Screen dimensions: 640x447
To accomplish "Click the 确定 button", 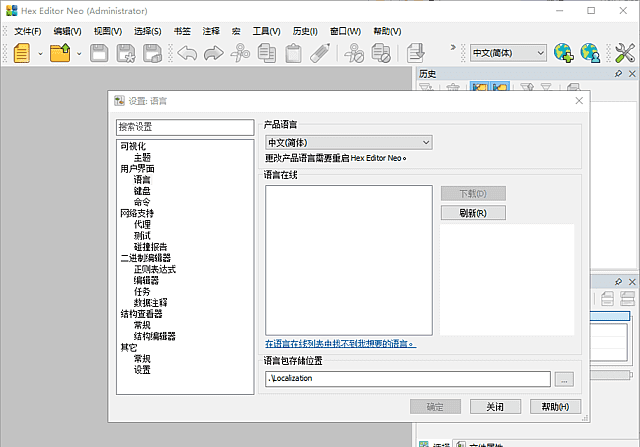I will tap(435, 407).
